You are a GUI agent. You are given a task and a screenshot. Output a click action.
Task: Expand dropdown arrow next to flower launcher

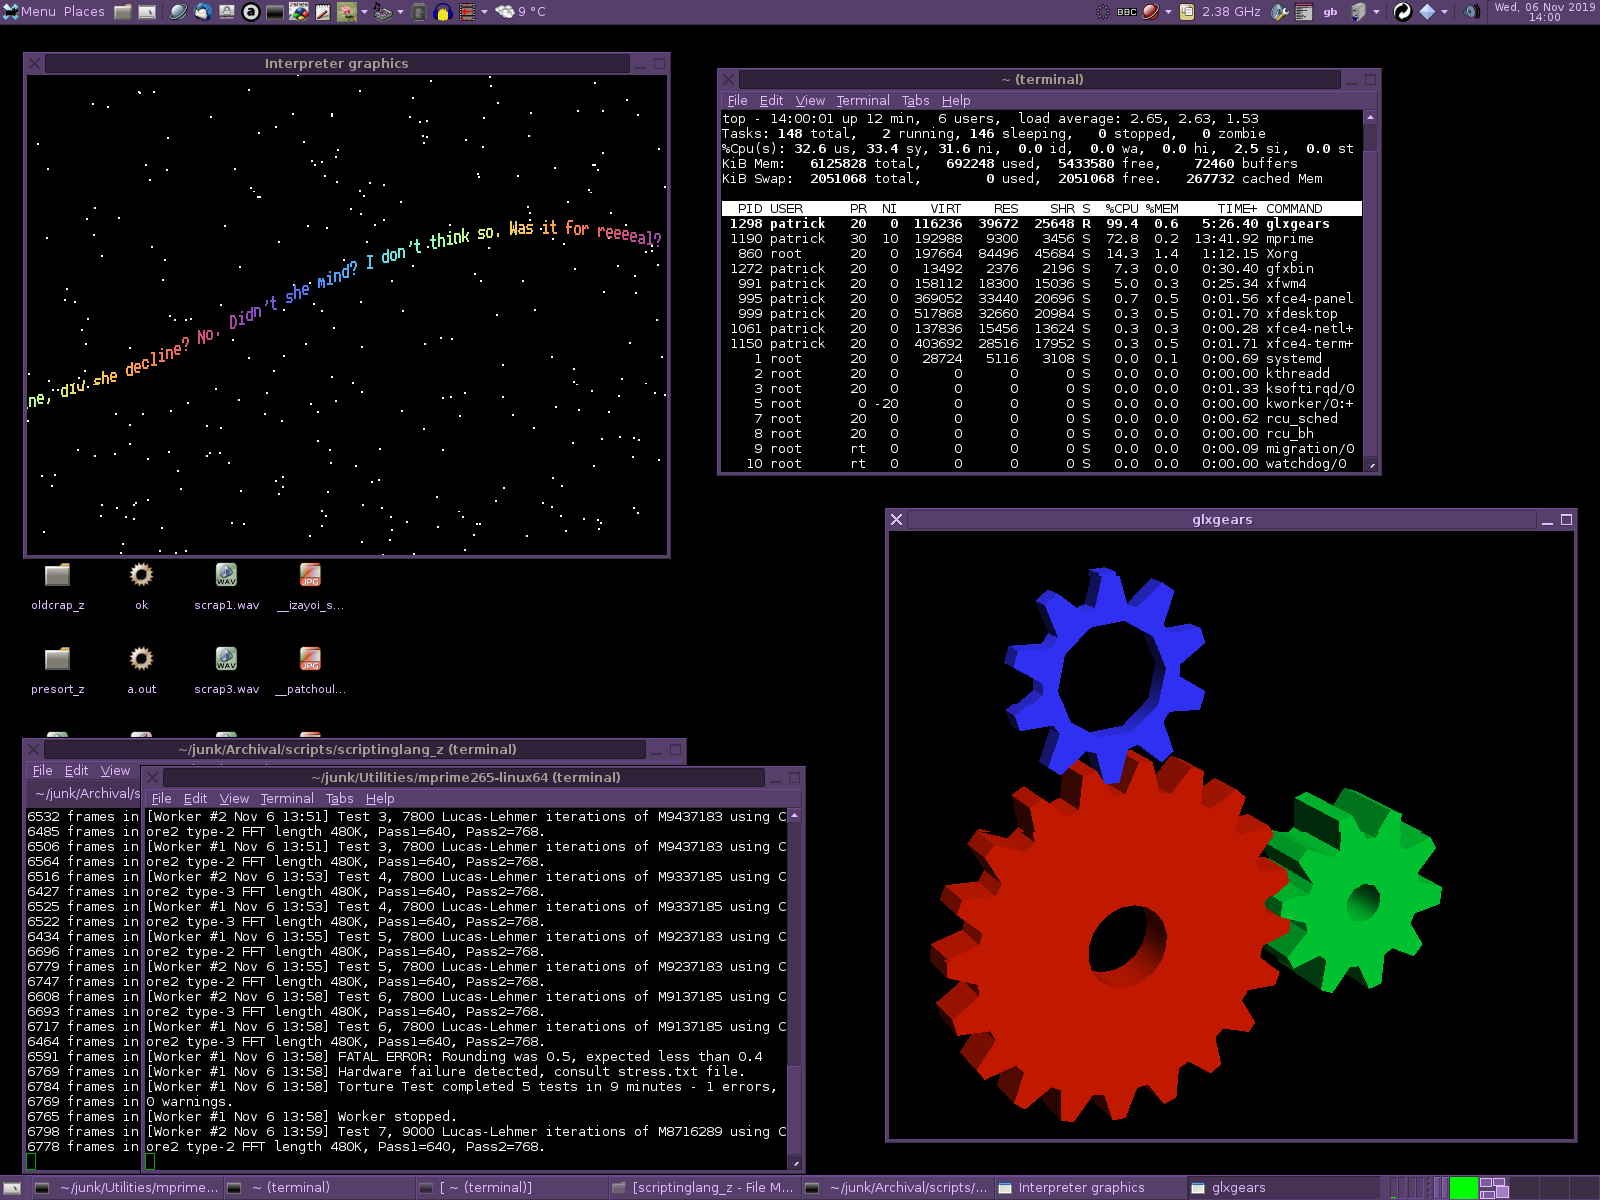[x=364, y=12]
